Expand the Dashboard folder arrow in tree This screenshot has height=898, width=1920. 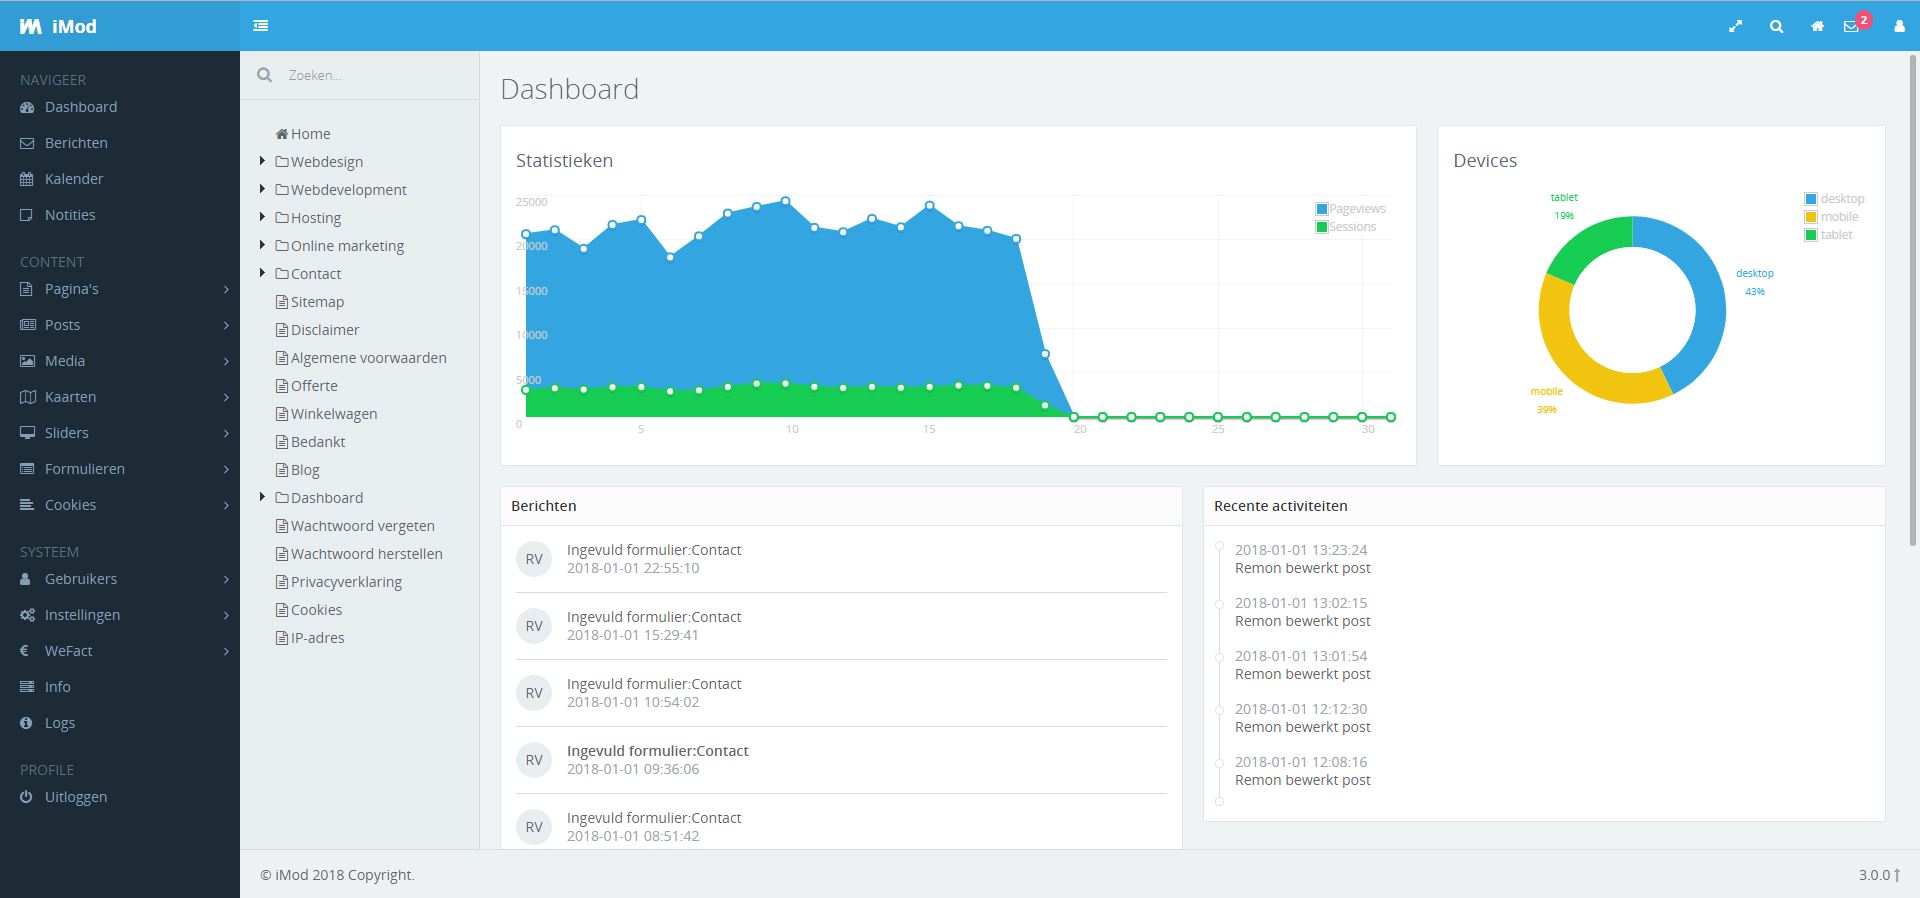pos(262,497)
